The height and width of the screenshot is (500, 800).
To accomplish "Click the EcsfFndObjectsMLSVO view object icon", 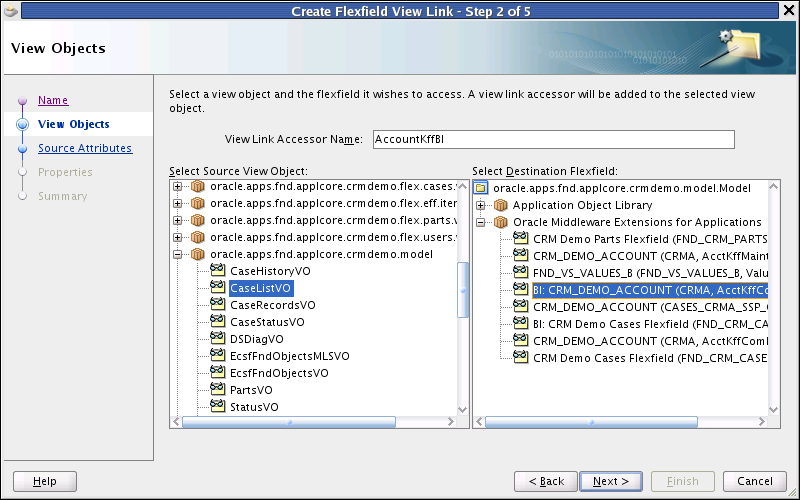I will [x=217, y=355].
